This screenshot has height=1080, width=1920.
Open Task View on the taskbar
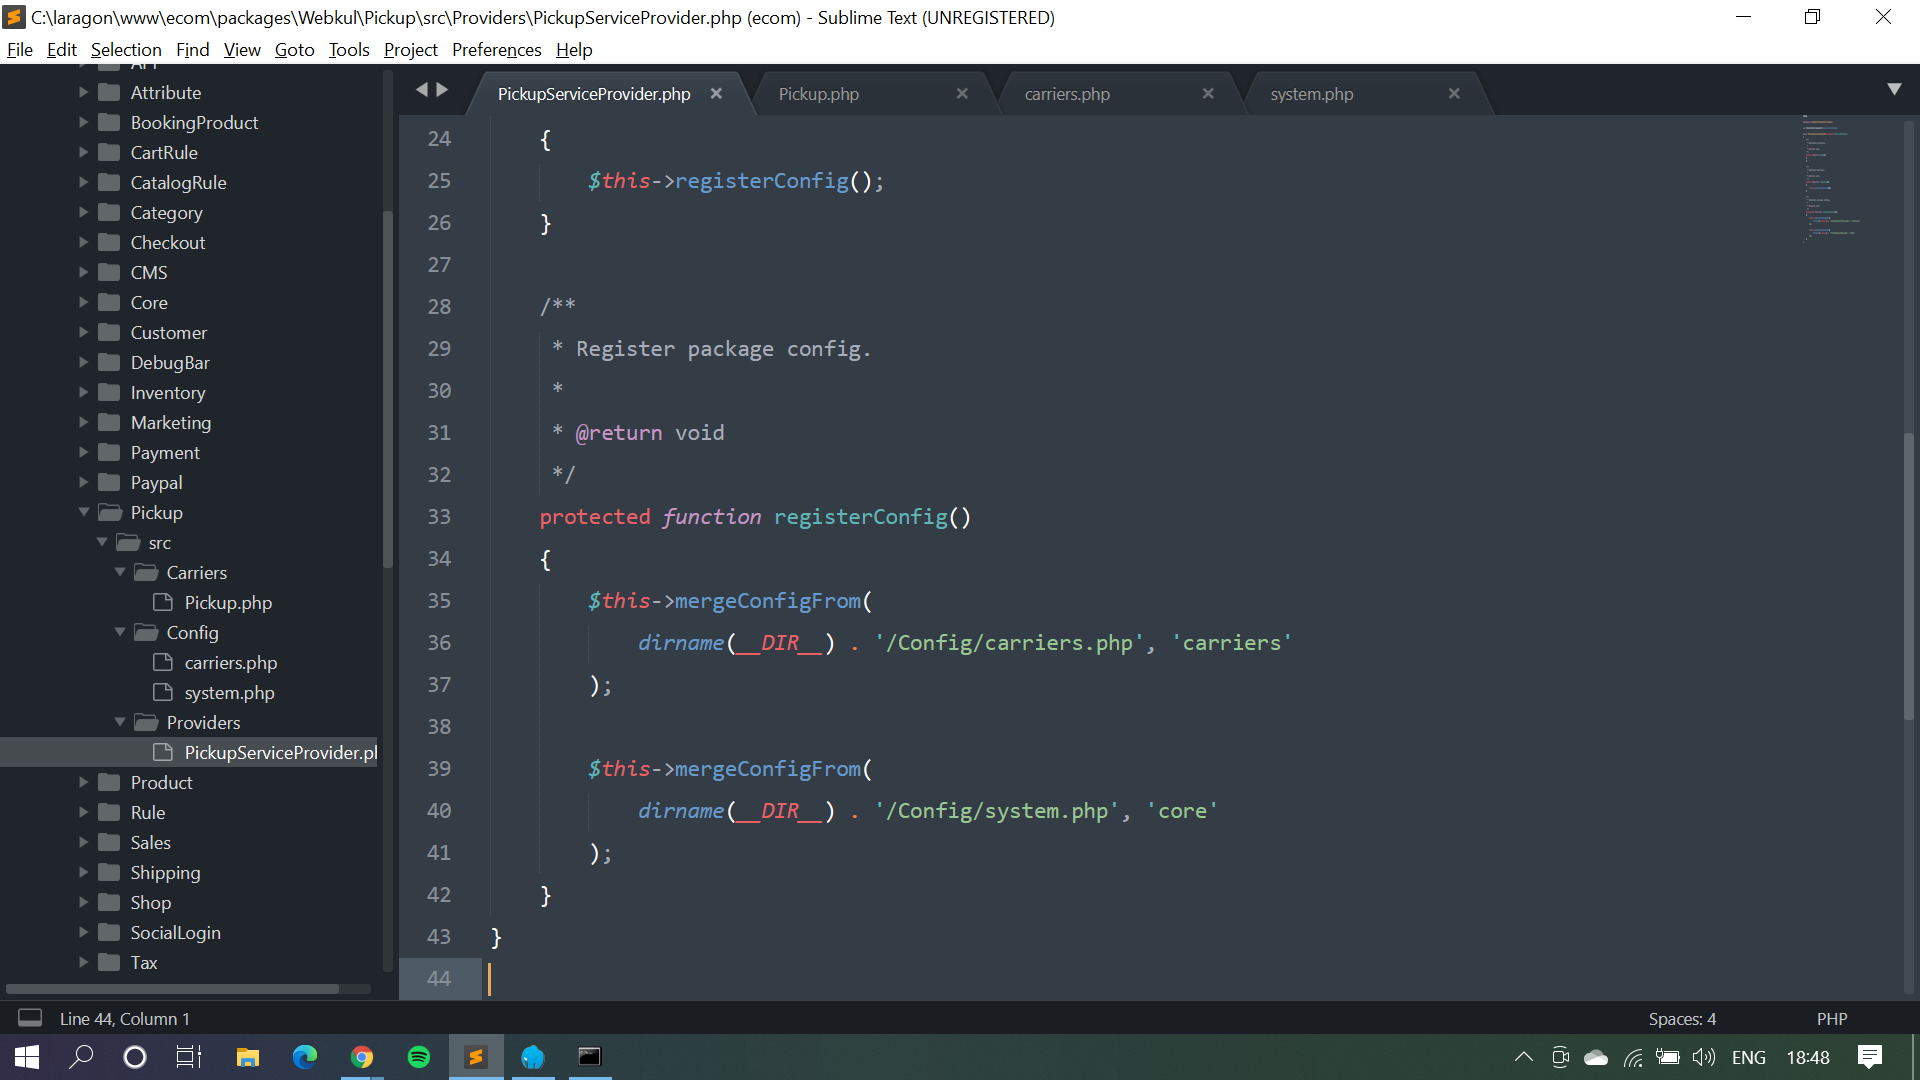(x=188, y=1057)
